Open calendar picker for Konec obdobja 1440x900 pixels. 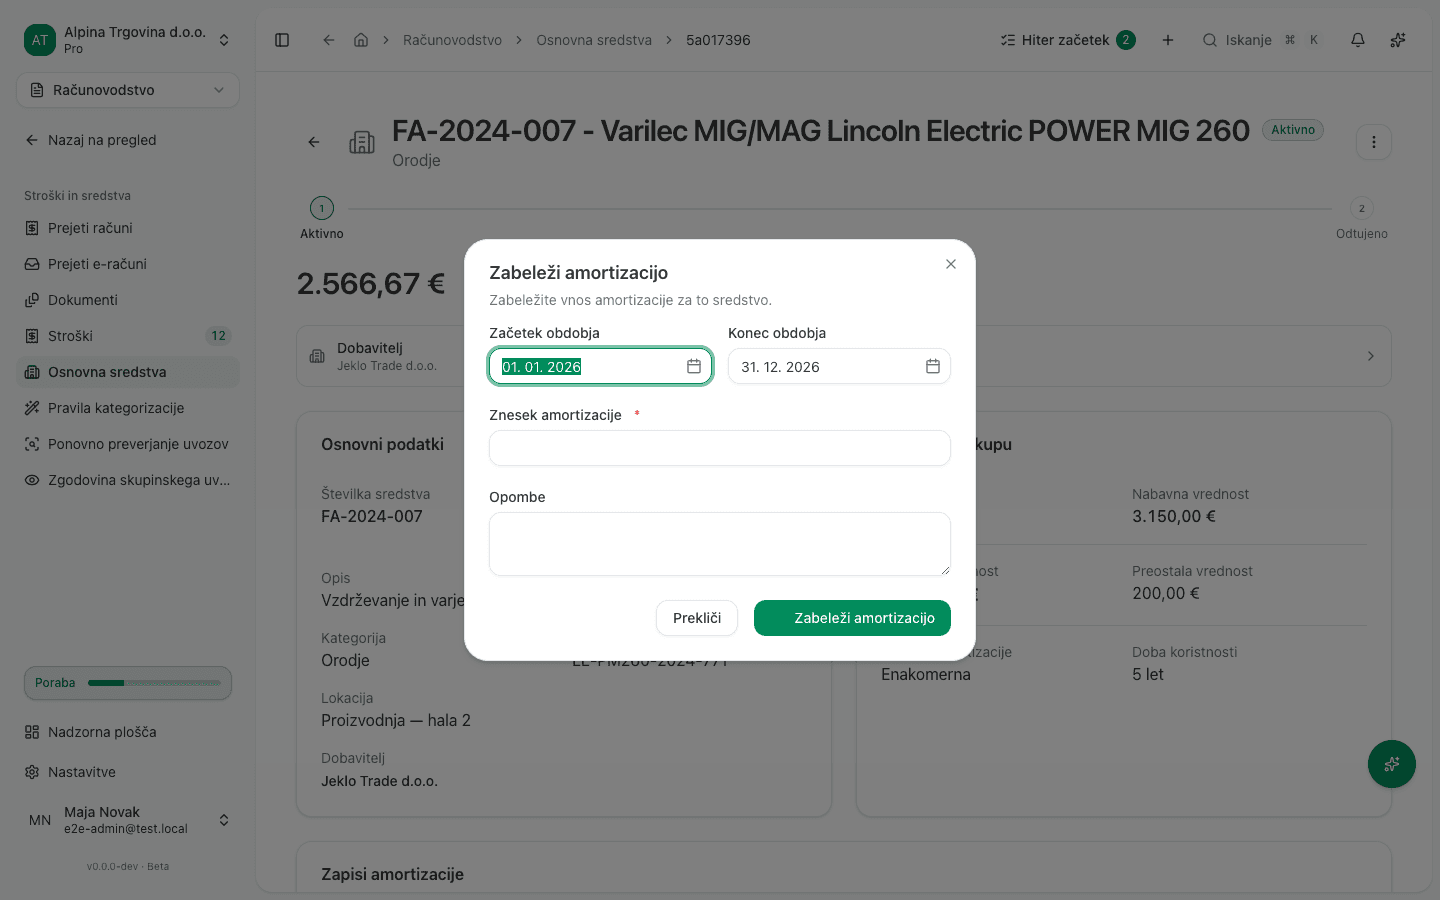pos(933,366)
